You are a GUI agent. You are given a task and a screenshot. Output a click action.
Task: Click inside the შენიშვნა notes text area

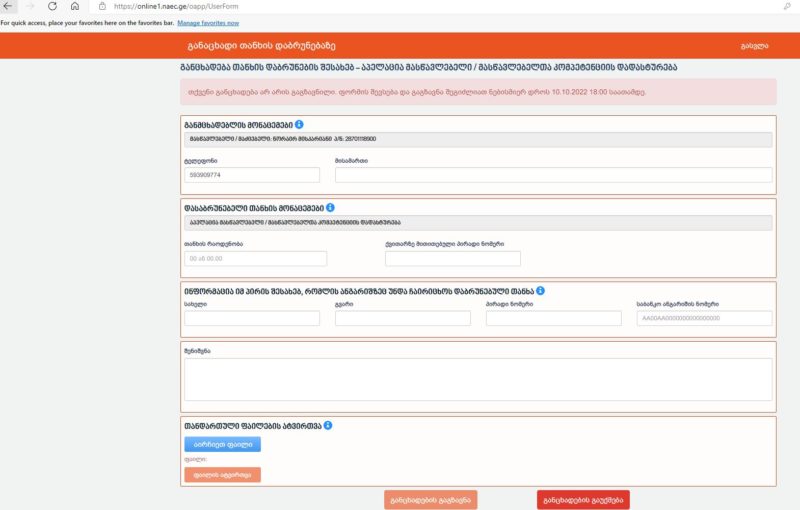[x=478, y=379]
